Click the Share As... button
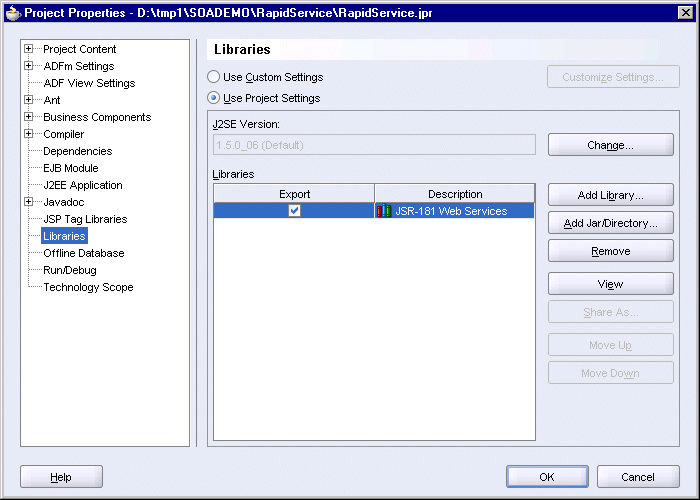 [x=611, y=312]
